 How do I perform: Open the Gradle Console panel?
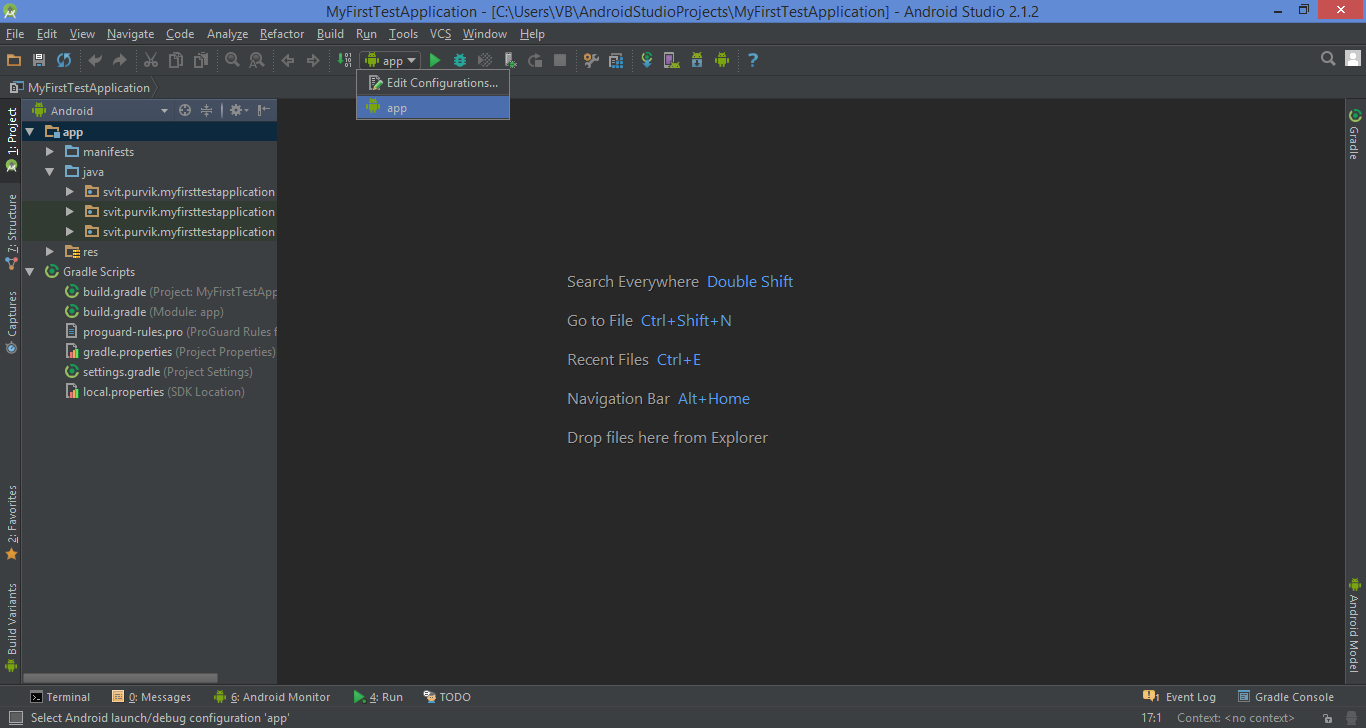click(x=1286, y=697)
